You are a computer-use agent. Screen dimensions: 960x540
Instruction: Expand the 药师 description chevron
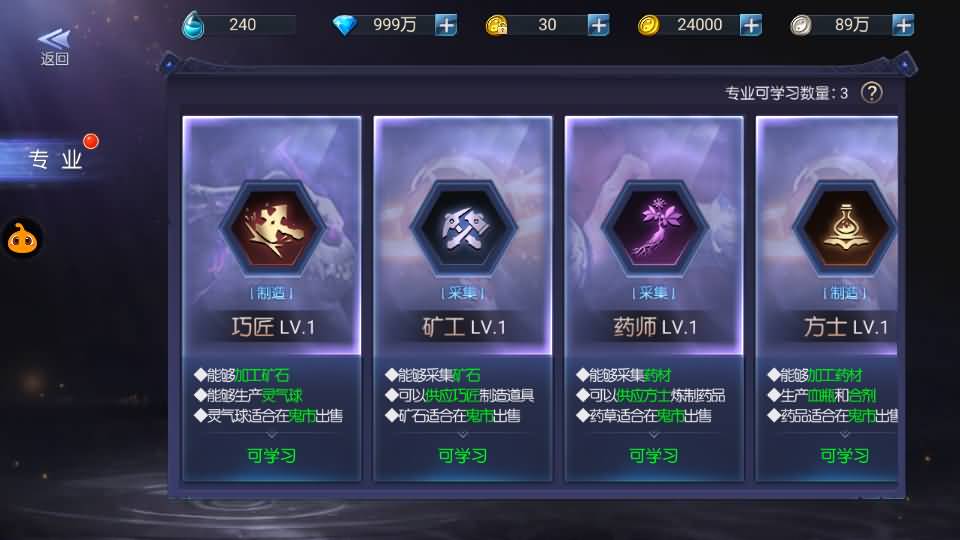click(654, 435)
